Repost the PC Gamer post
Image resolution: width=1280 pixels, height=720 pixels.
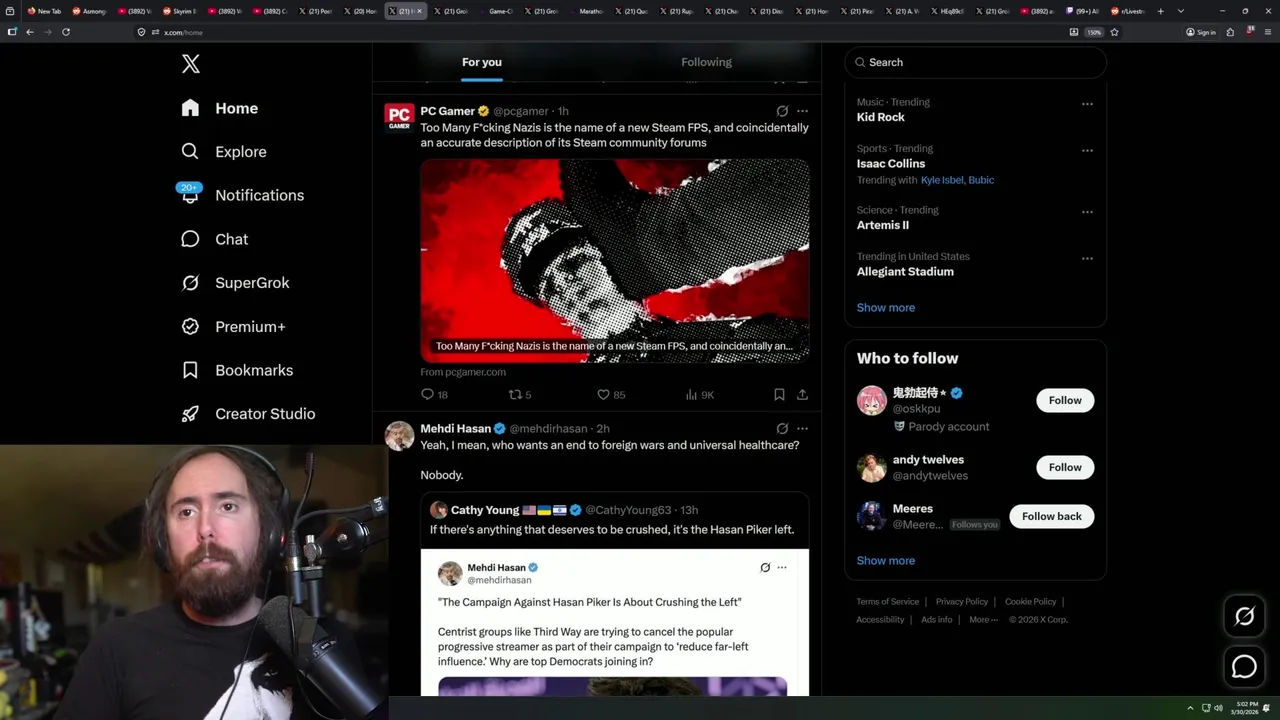[520, 395]
